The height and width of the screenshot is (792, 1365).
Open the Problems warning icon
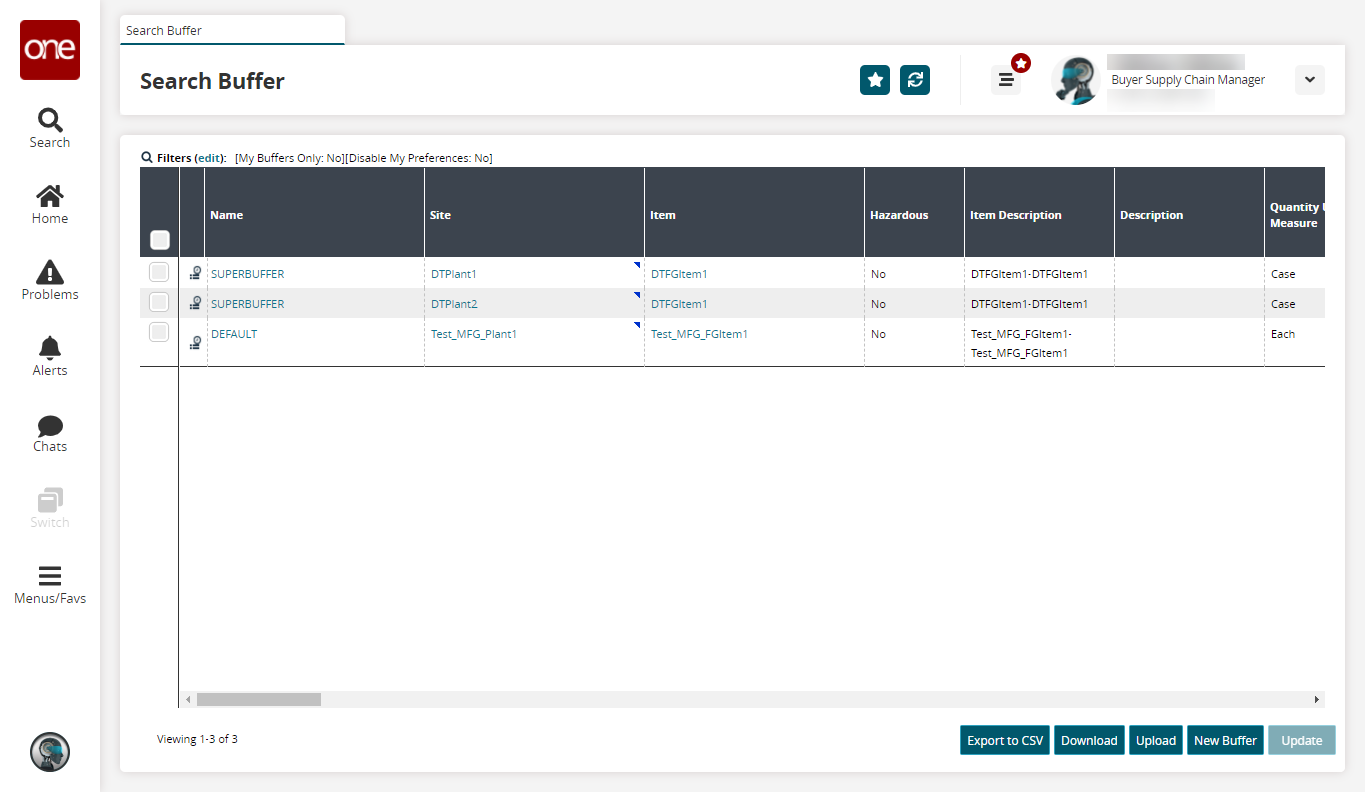(50, 280)
